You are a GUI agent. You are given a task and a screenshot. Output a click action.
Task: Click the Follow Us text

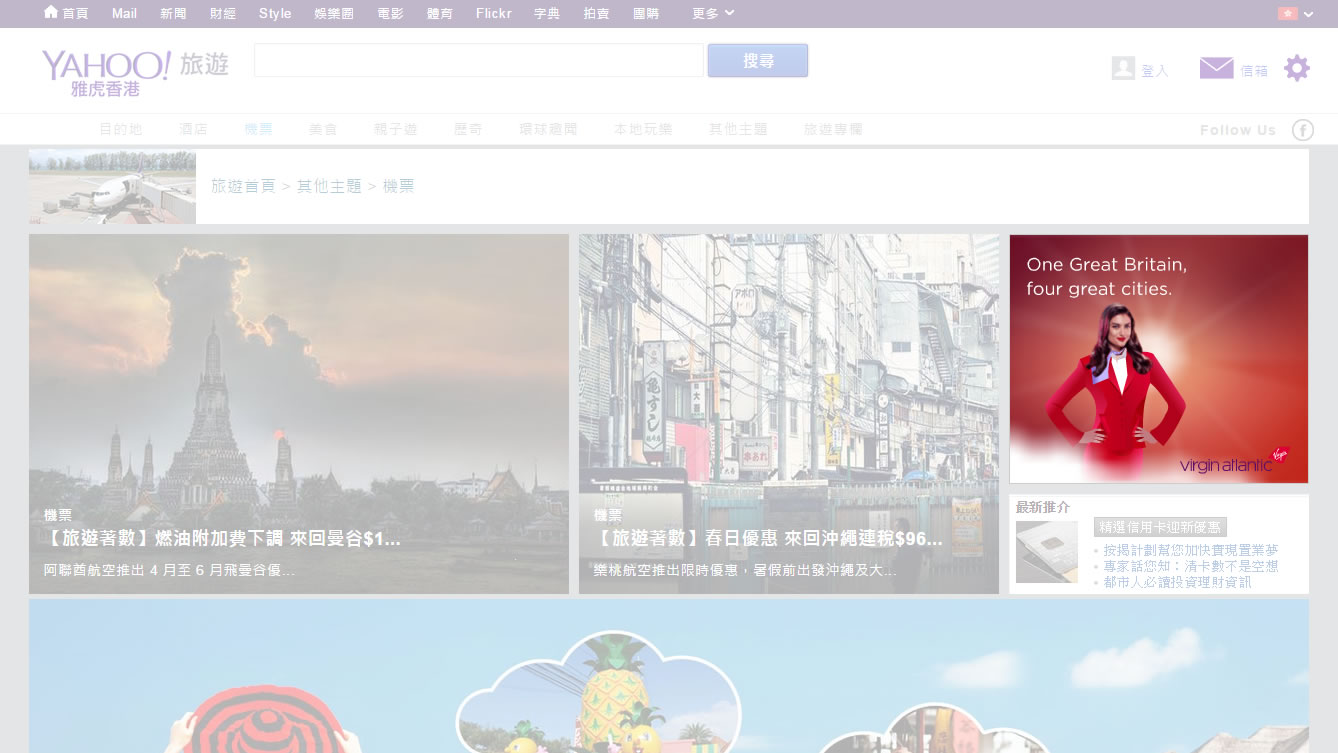1238,130
